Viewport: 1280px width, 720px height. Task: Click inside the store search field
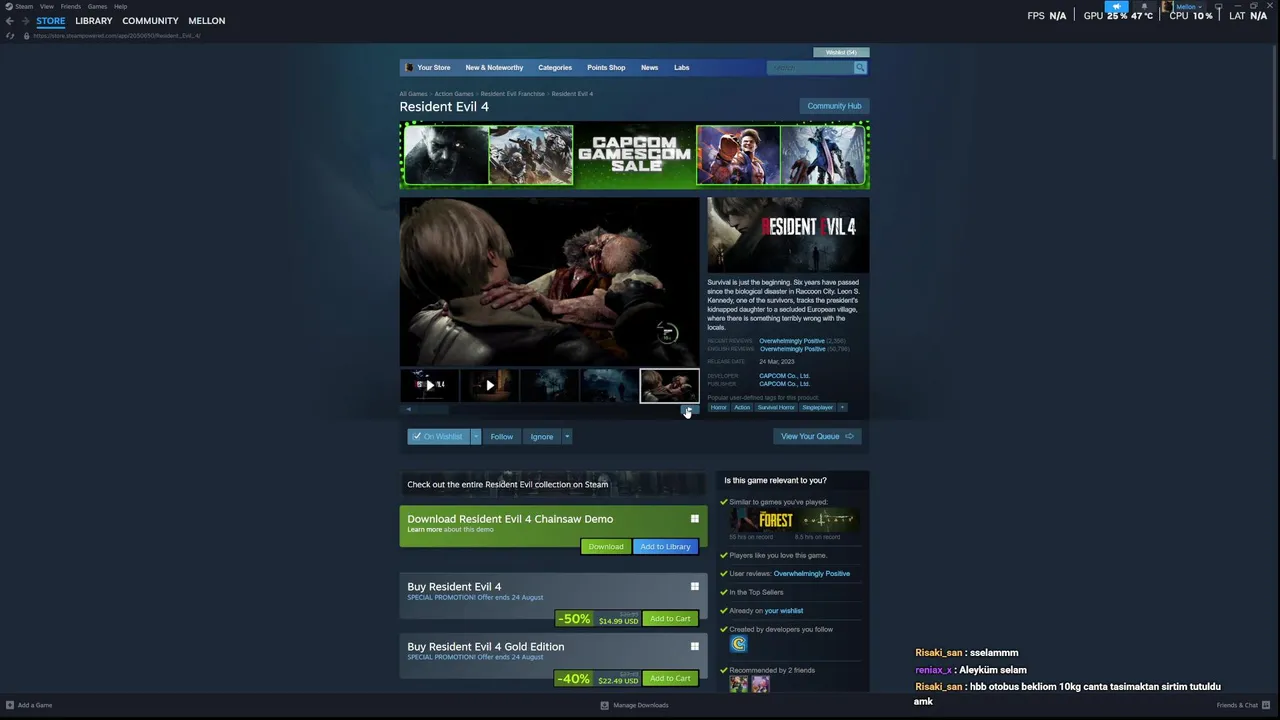[x=810, y=67]
